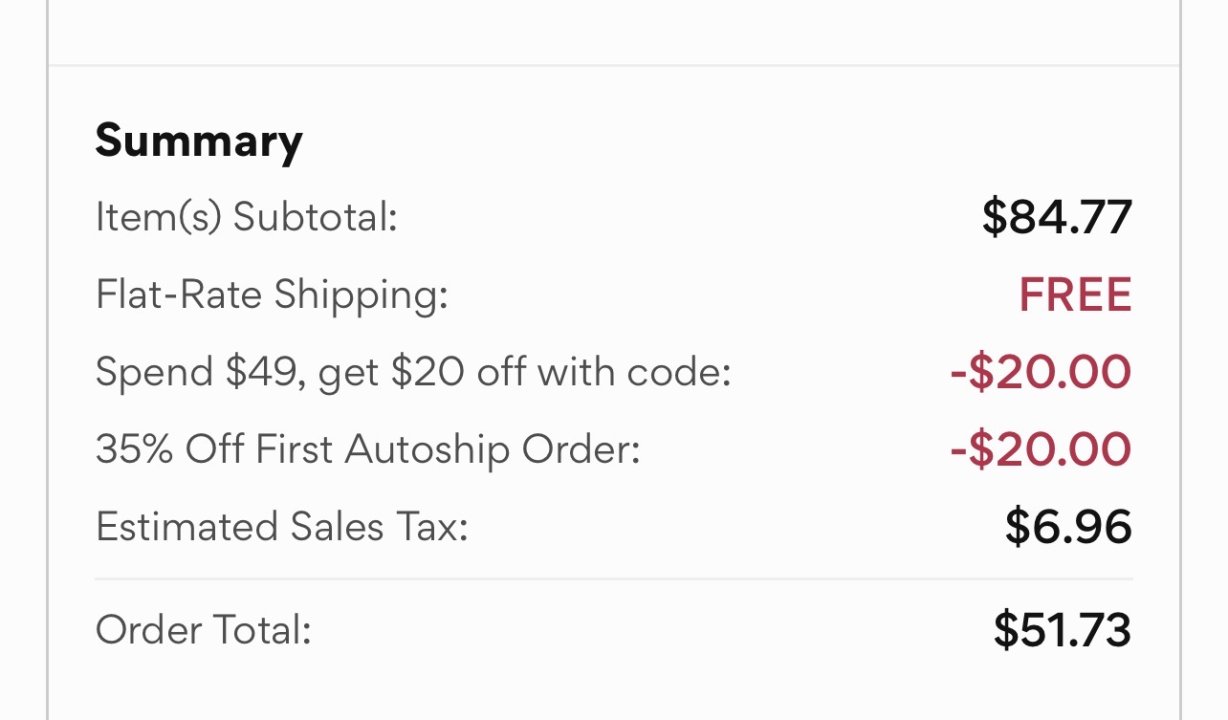Click the Flat-Rate Shipping label
This screenshot has height=720, width=1228.
[271, 295]
